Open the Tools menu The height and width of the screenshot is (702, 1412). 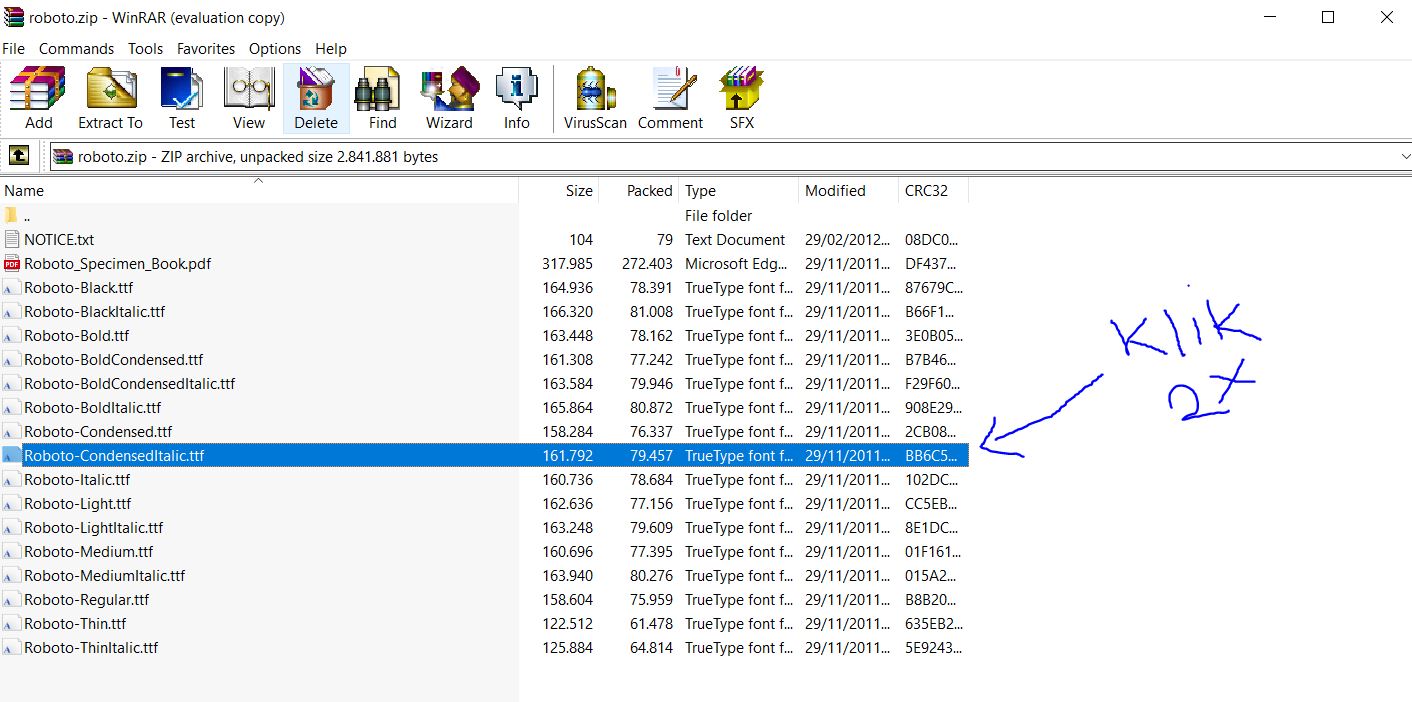click(145, 48)
